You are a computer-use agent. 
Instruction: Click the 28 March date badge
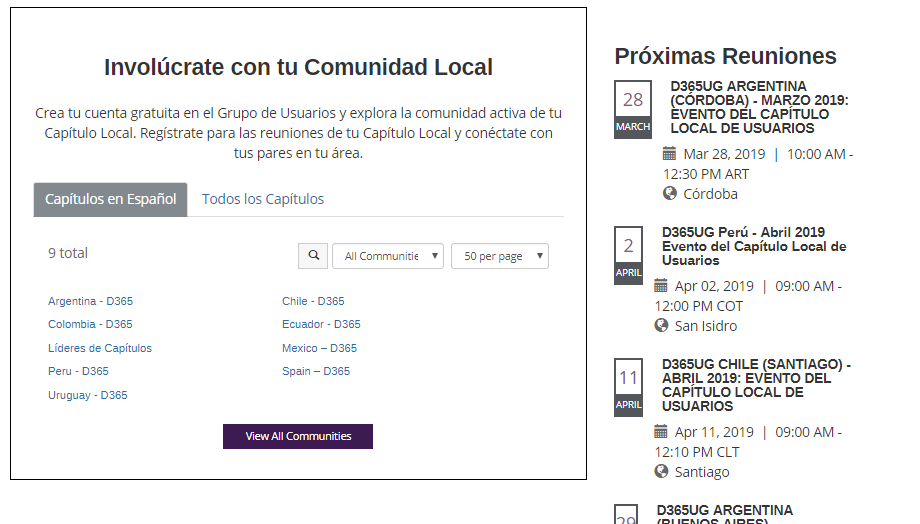tap(632, 110)
